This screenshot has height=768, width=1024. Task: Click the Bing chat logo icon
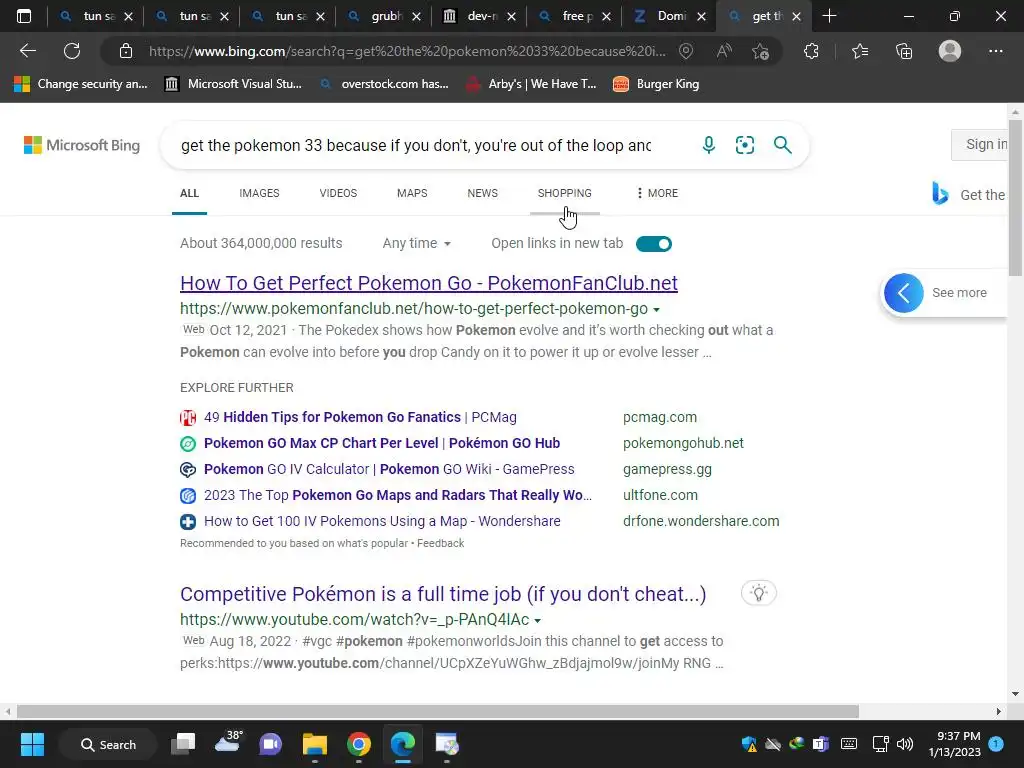[940, 194]
